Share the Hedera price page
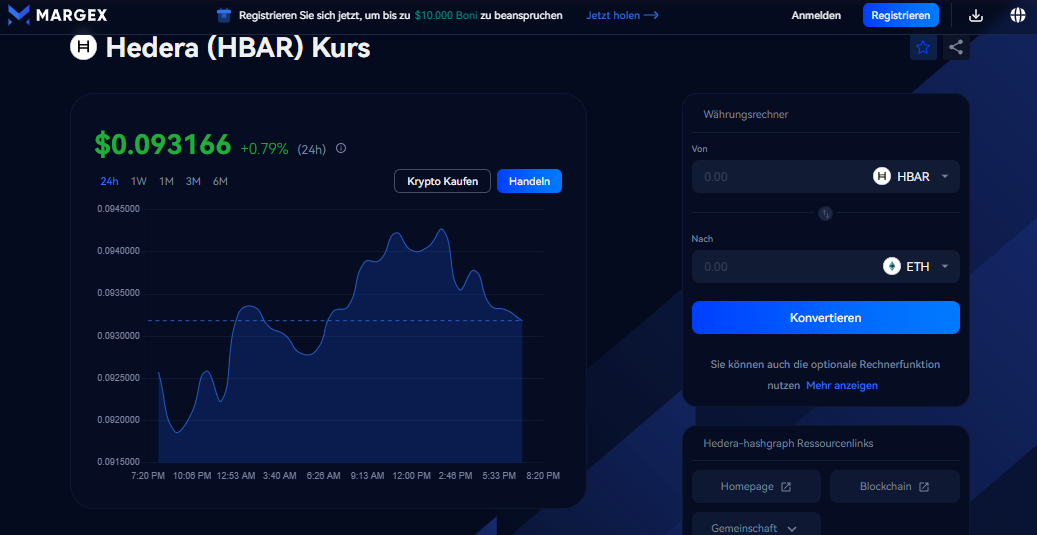This screenshot has height=535, width=1037. 956,48
